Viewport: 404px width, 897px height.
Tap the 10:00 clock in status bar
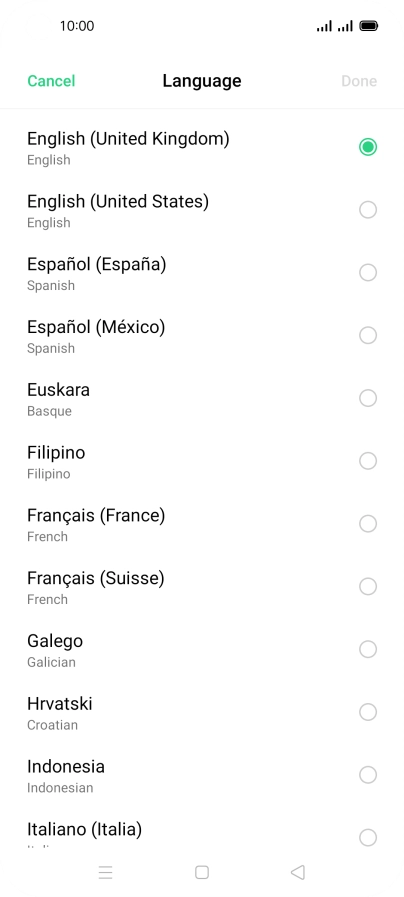(x=77, y=26)
